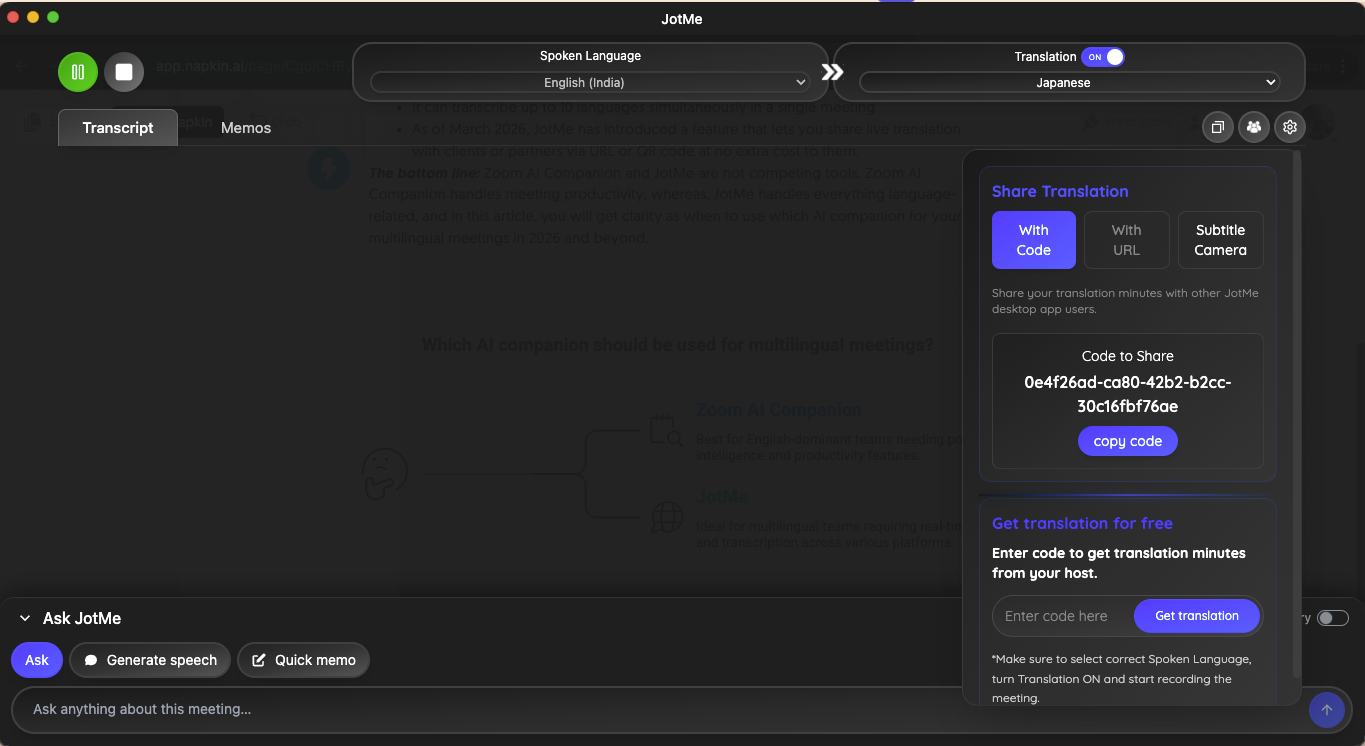1365x746 pixels.
Task: Switch to the Transcript tab
Action: tap(118, 128)
